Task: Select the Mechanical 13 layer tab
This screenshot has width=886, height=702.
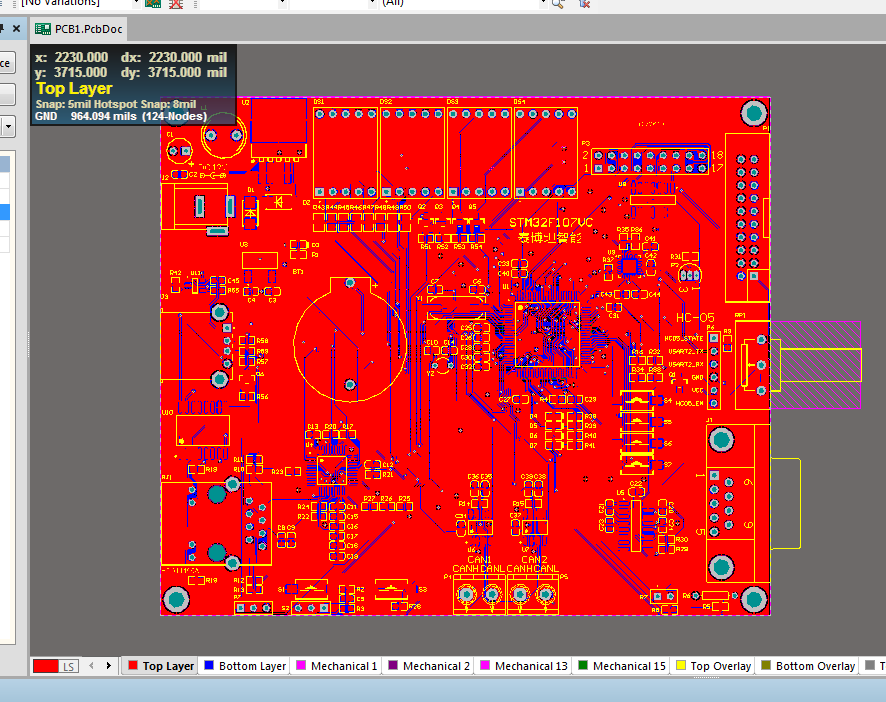Action: point(523,665)
